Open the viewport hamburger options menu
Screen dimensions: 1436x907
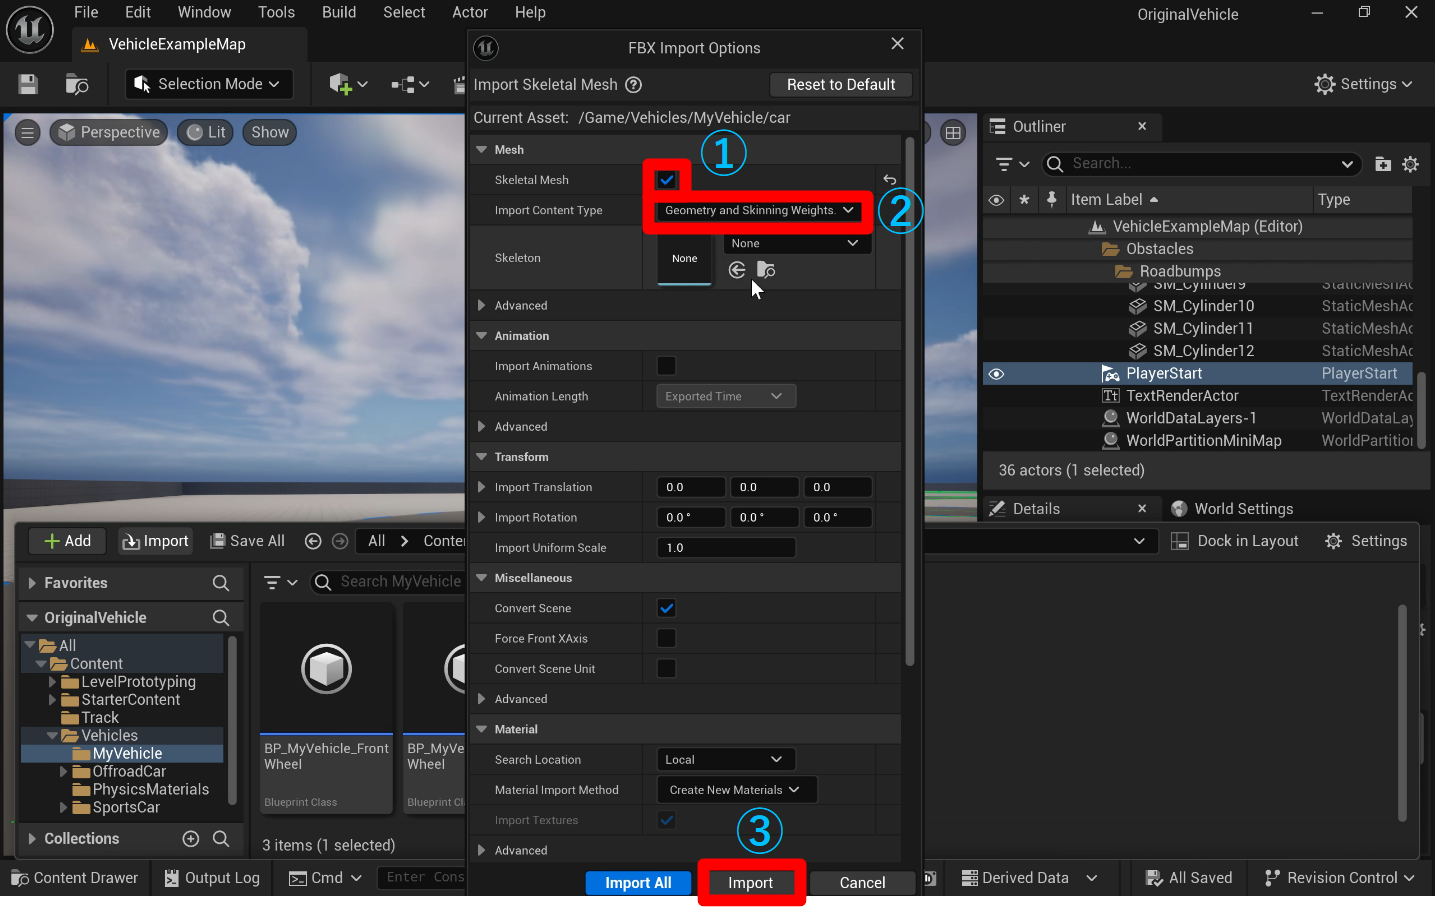[27, 133]
